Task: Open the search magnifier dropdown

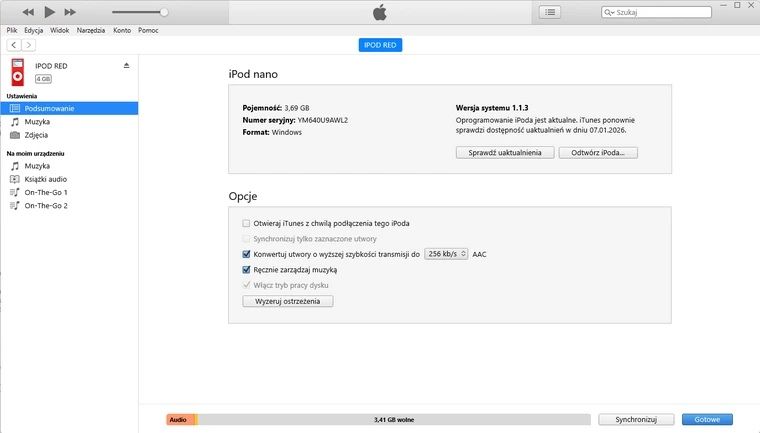Action: [609, 12]
